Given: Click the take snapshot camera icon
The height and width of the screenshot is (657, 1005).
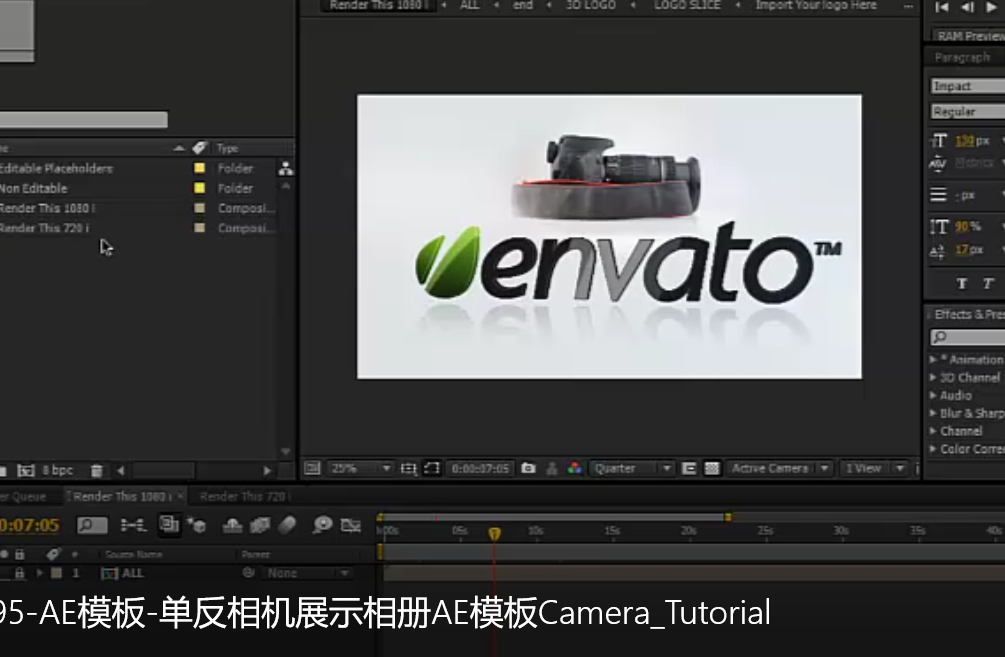Looking at the screenshot, I should point(528,469).
